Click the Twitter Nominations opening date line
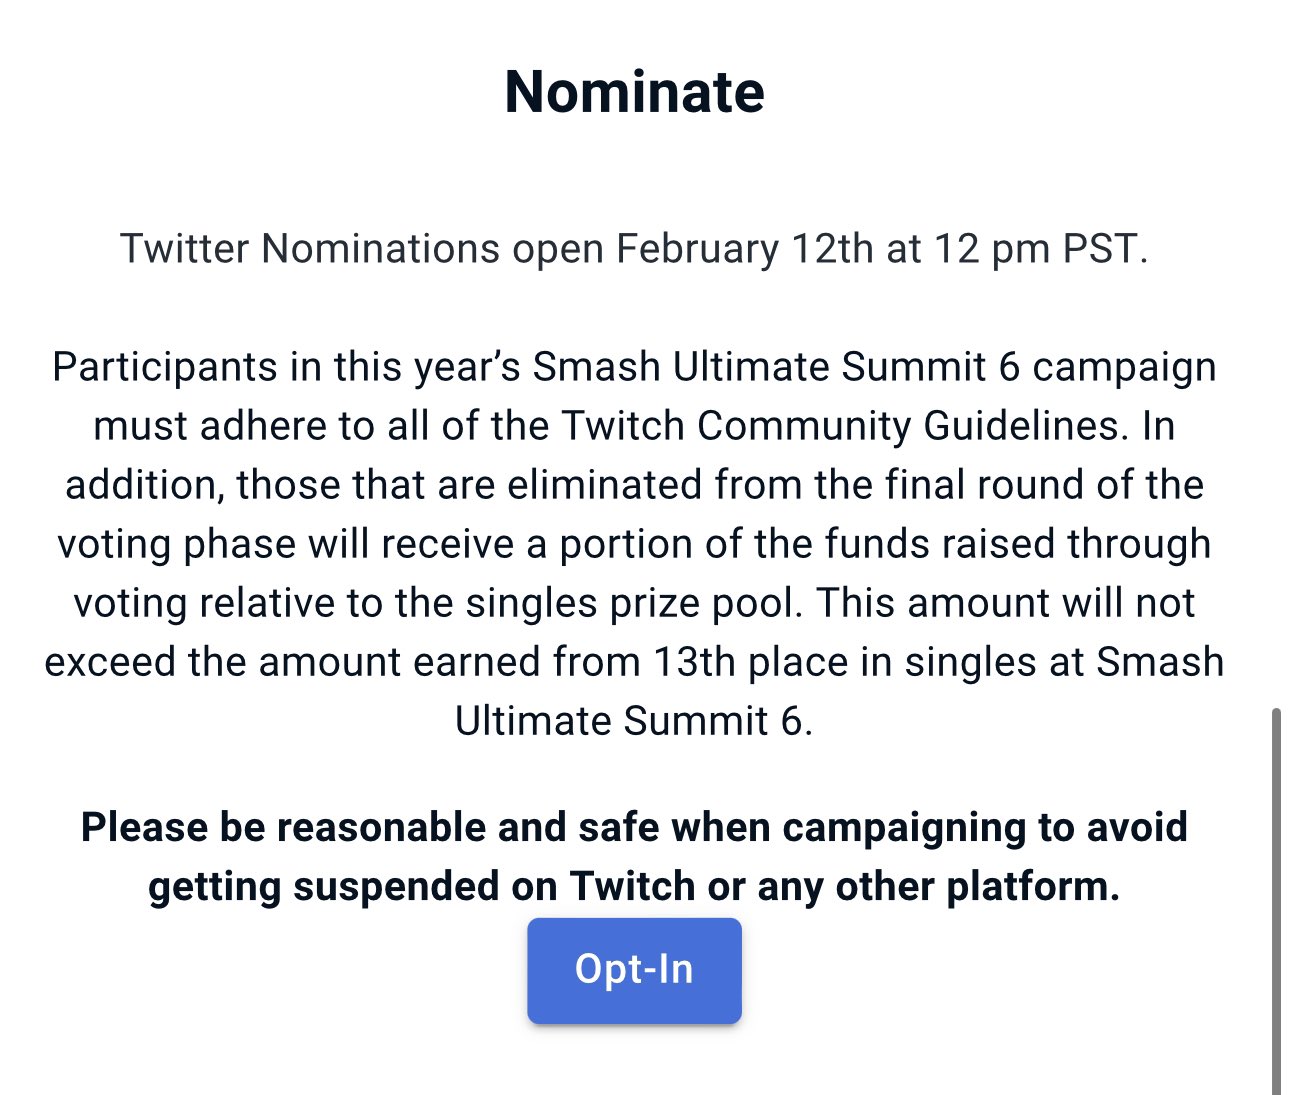This screenshot has height=1095, width=1290. 634,249
